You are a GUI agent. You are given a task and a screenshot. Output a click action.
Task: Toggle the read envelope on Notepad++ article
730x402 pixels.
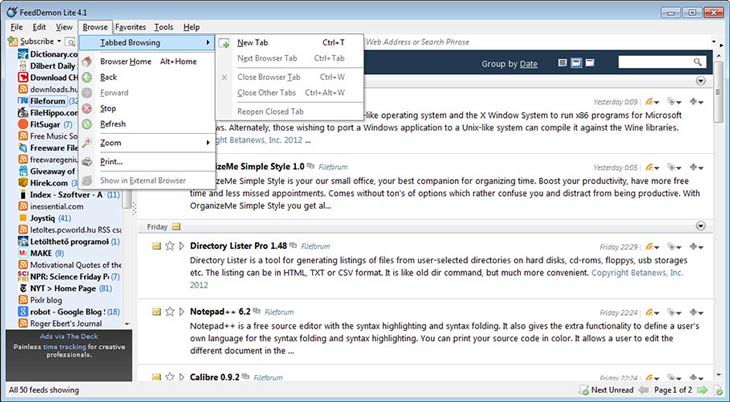point(157,312)
